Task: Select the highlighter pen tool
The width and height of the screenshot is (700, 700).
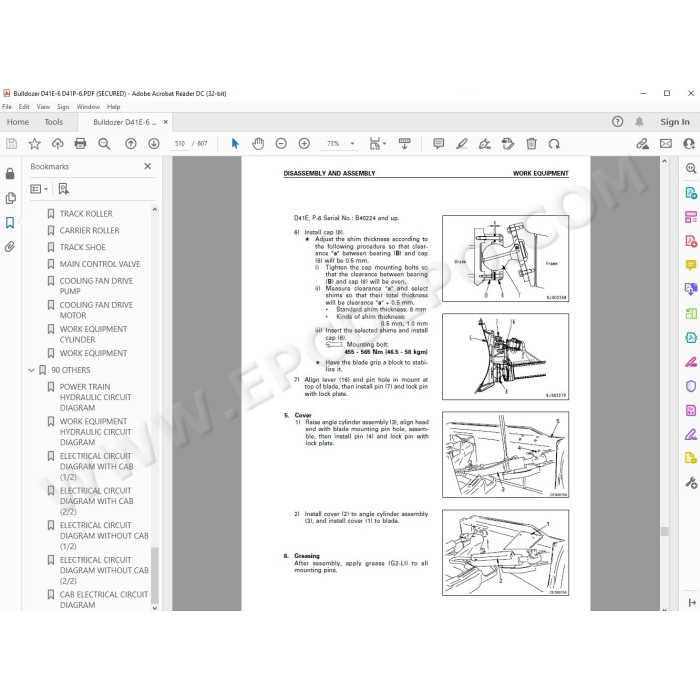Action: (x=462, y=144)
